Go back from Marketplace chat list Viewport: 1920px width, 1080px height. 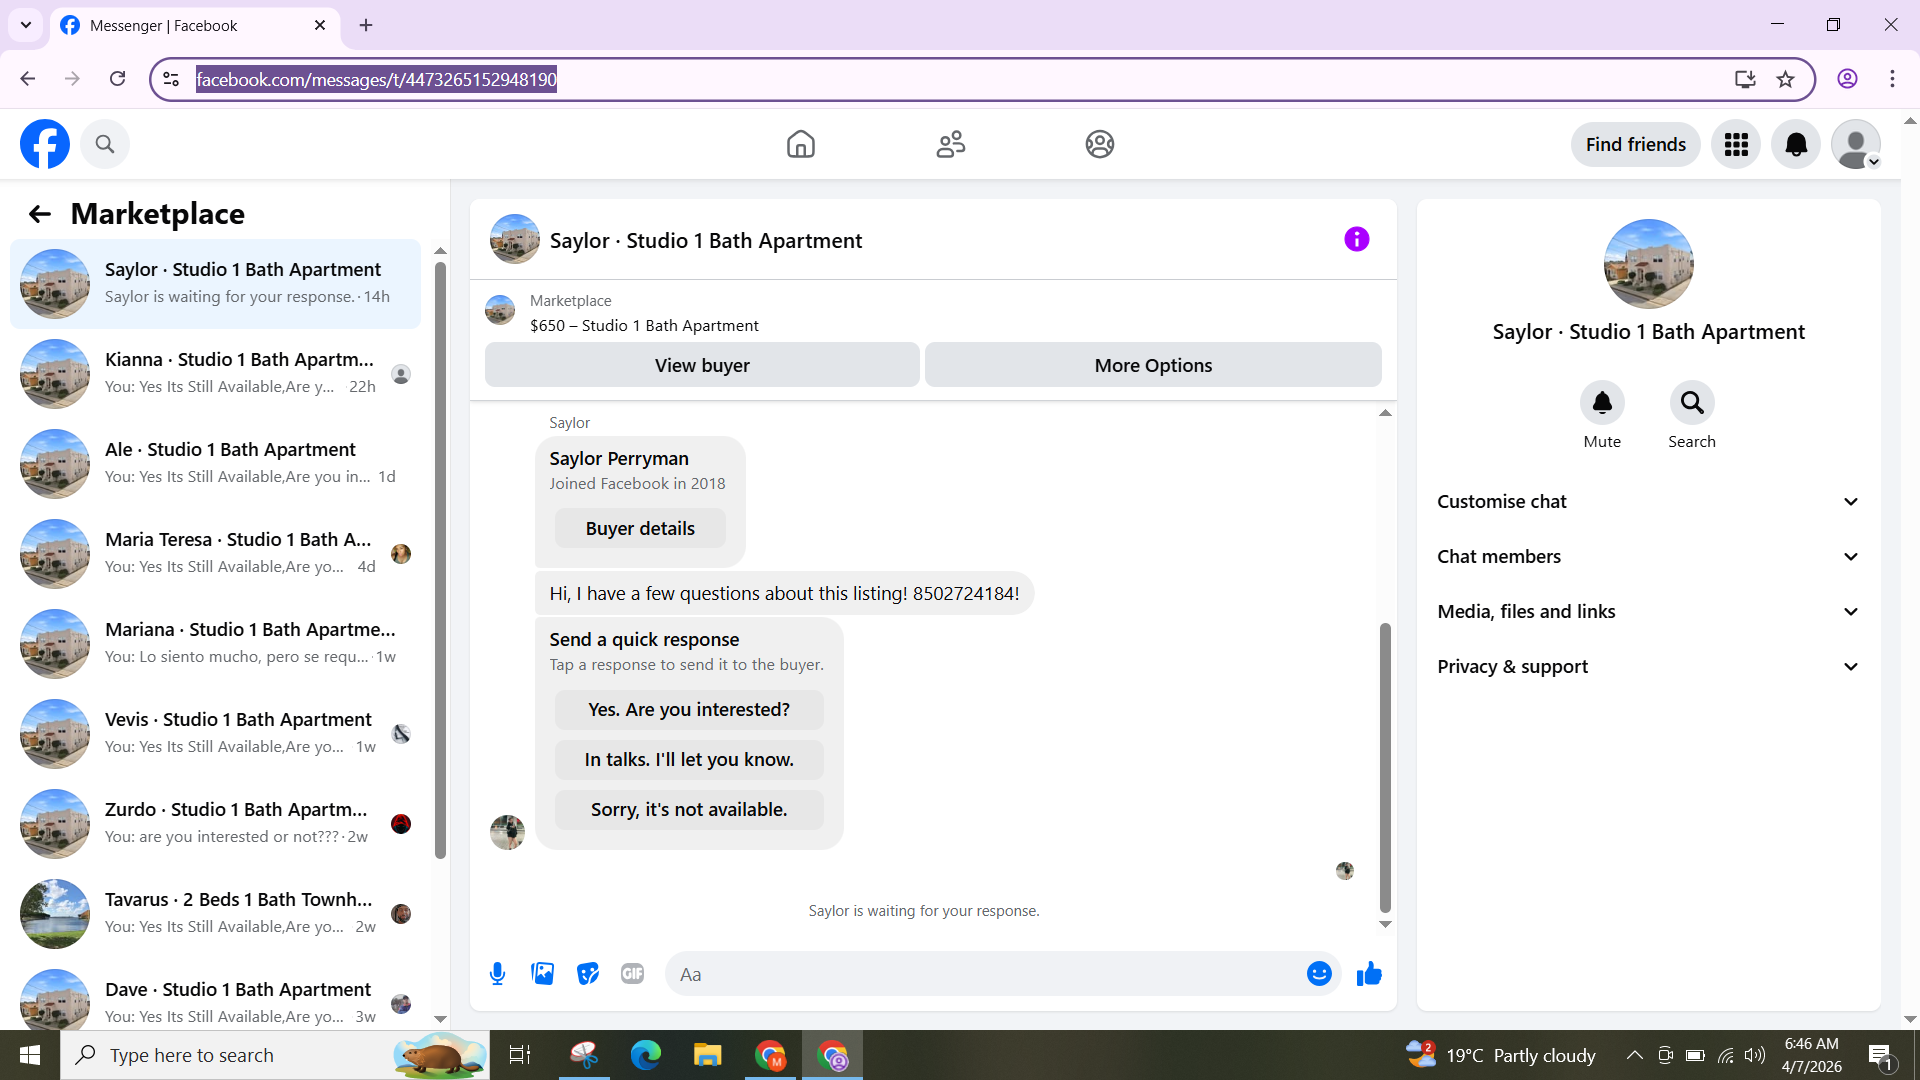click(39, 214)
